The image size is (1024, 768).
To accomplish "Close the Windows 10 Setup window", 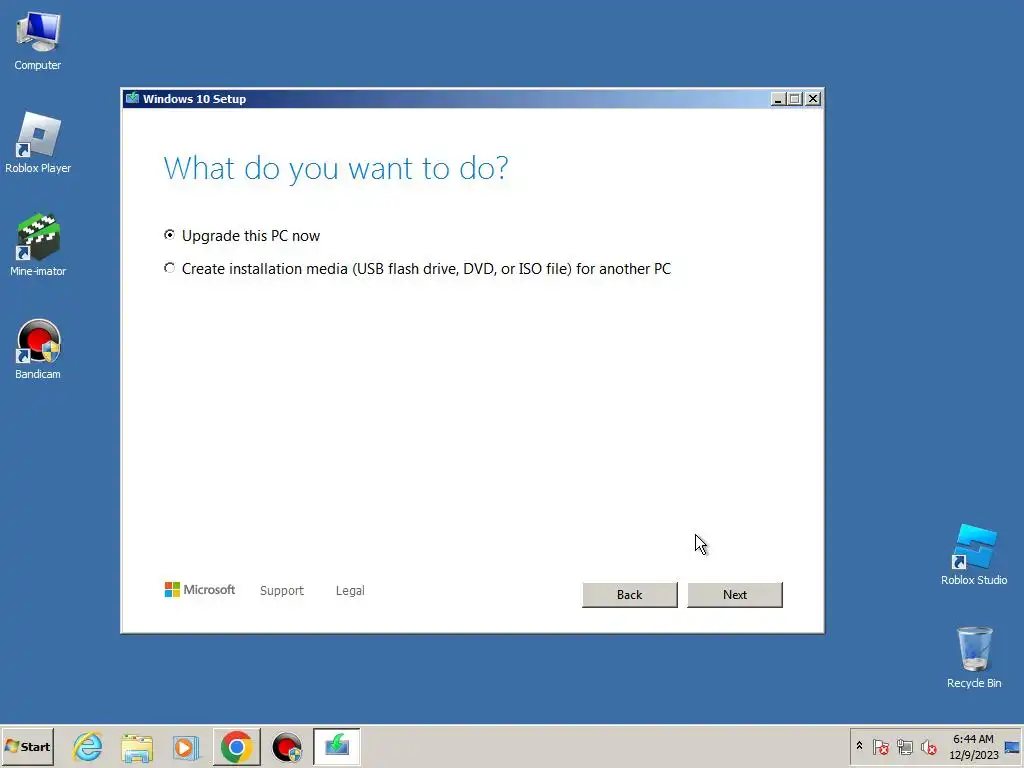I will tap(813, 99).
